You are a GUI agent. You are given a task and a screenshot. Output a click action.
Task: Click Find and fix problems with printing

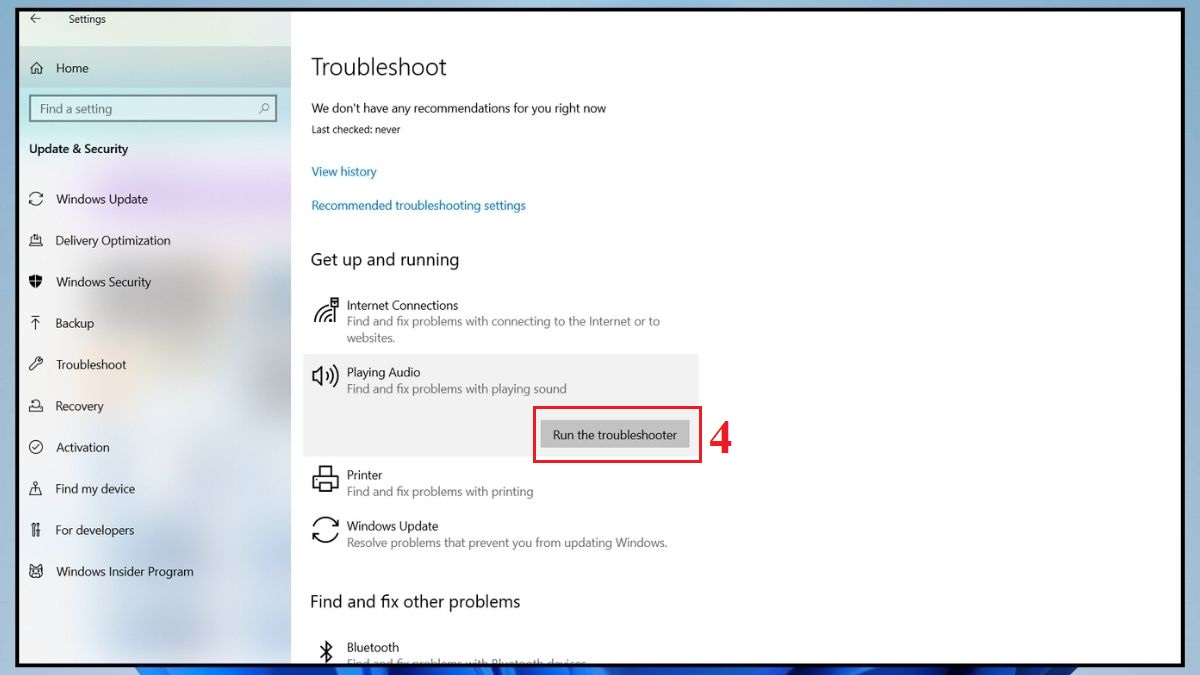click(x=440, y=492)
